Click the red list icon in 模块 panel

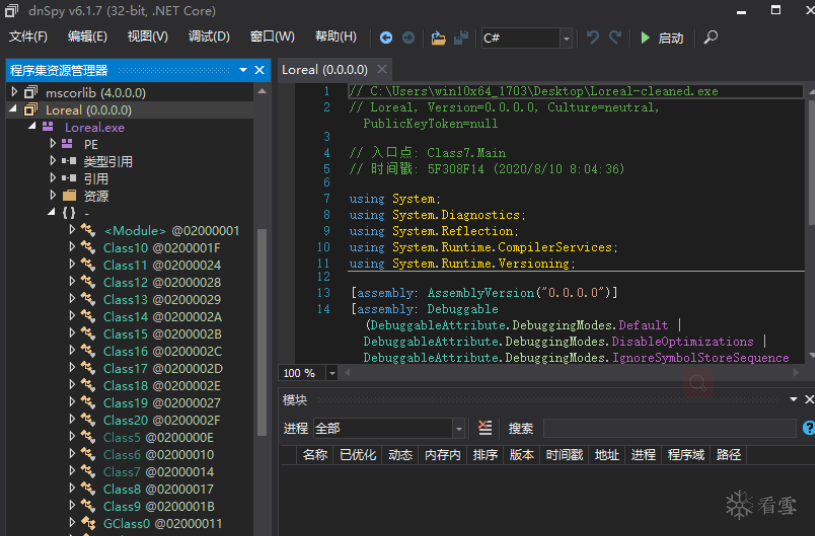coord(485,428)
